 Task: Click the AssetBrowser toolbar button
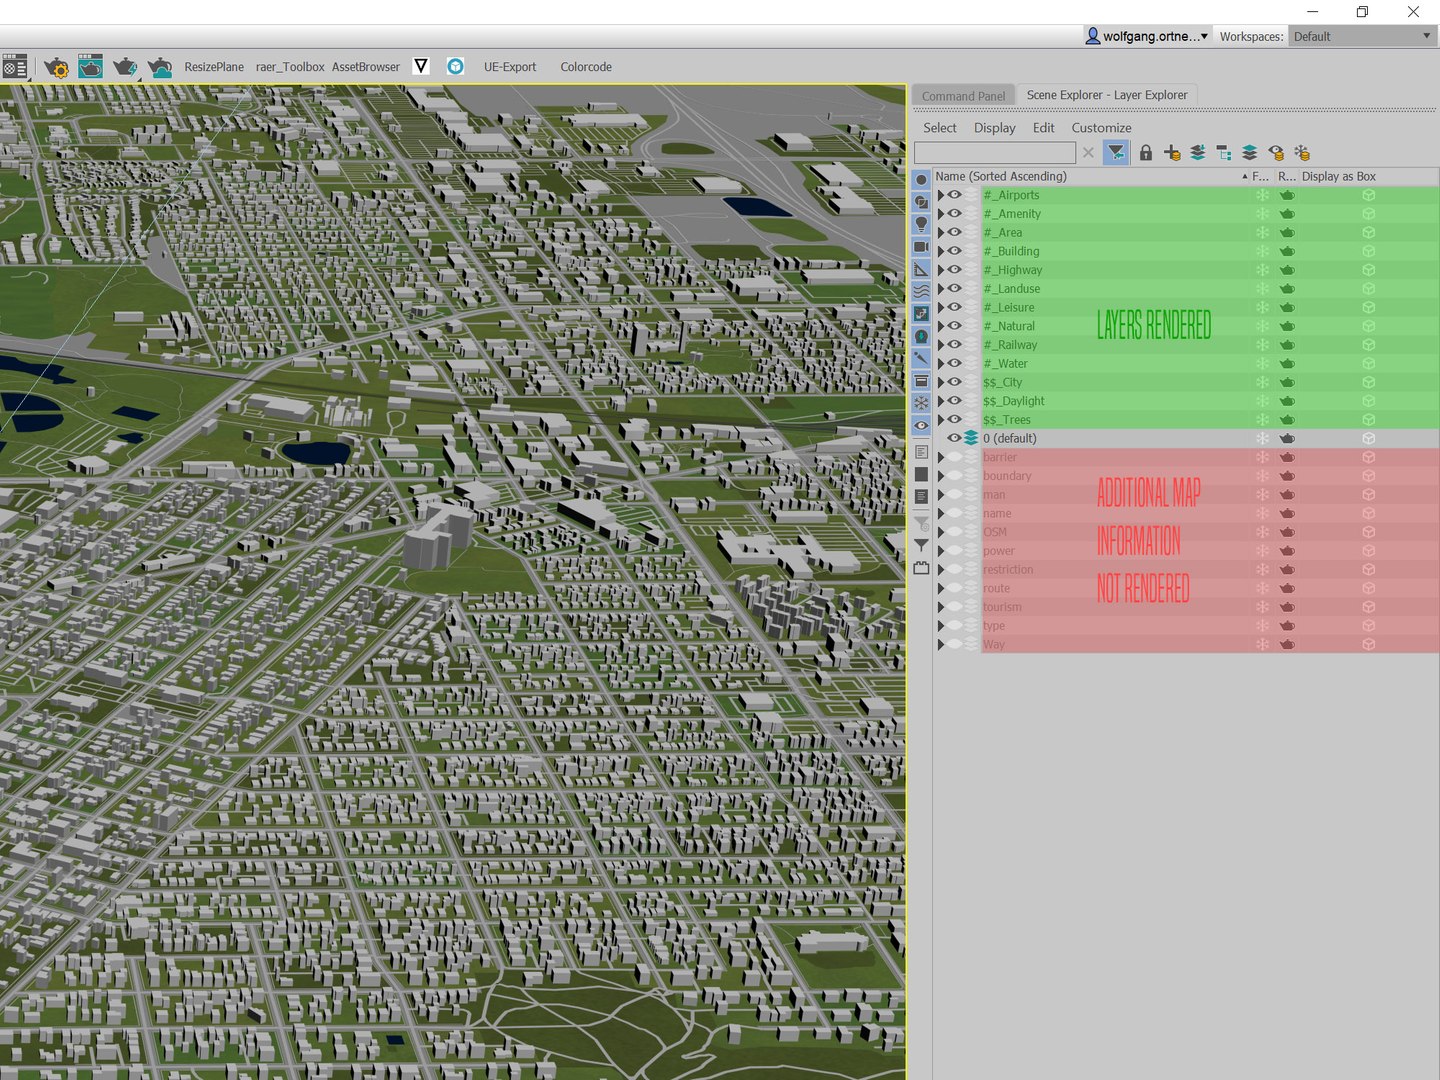click(366, 67)
